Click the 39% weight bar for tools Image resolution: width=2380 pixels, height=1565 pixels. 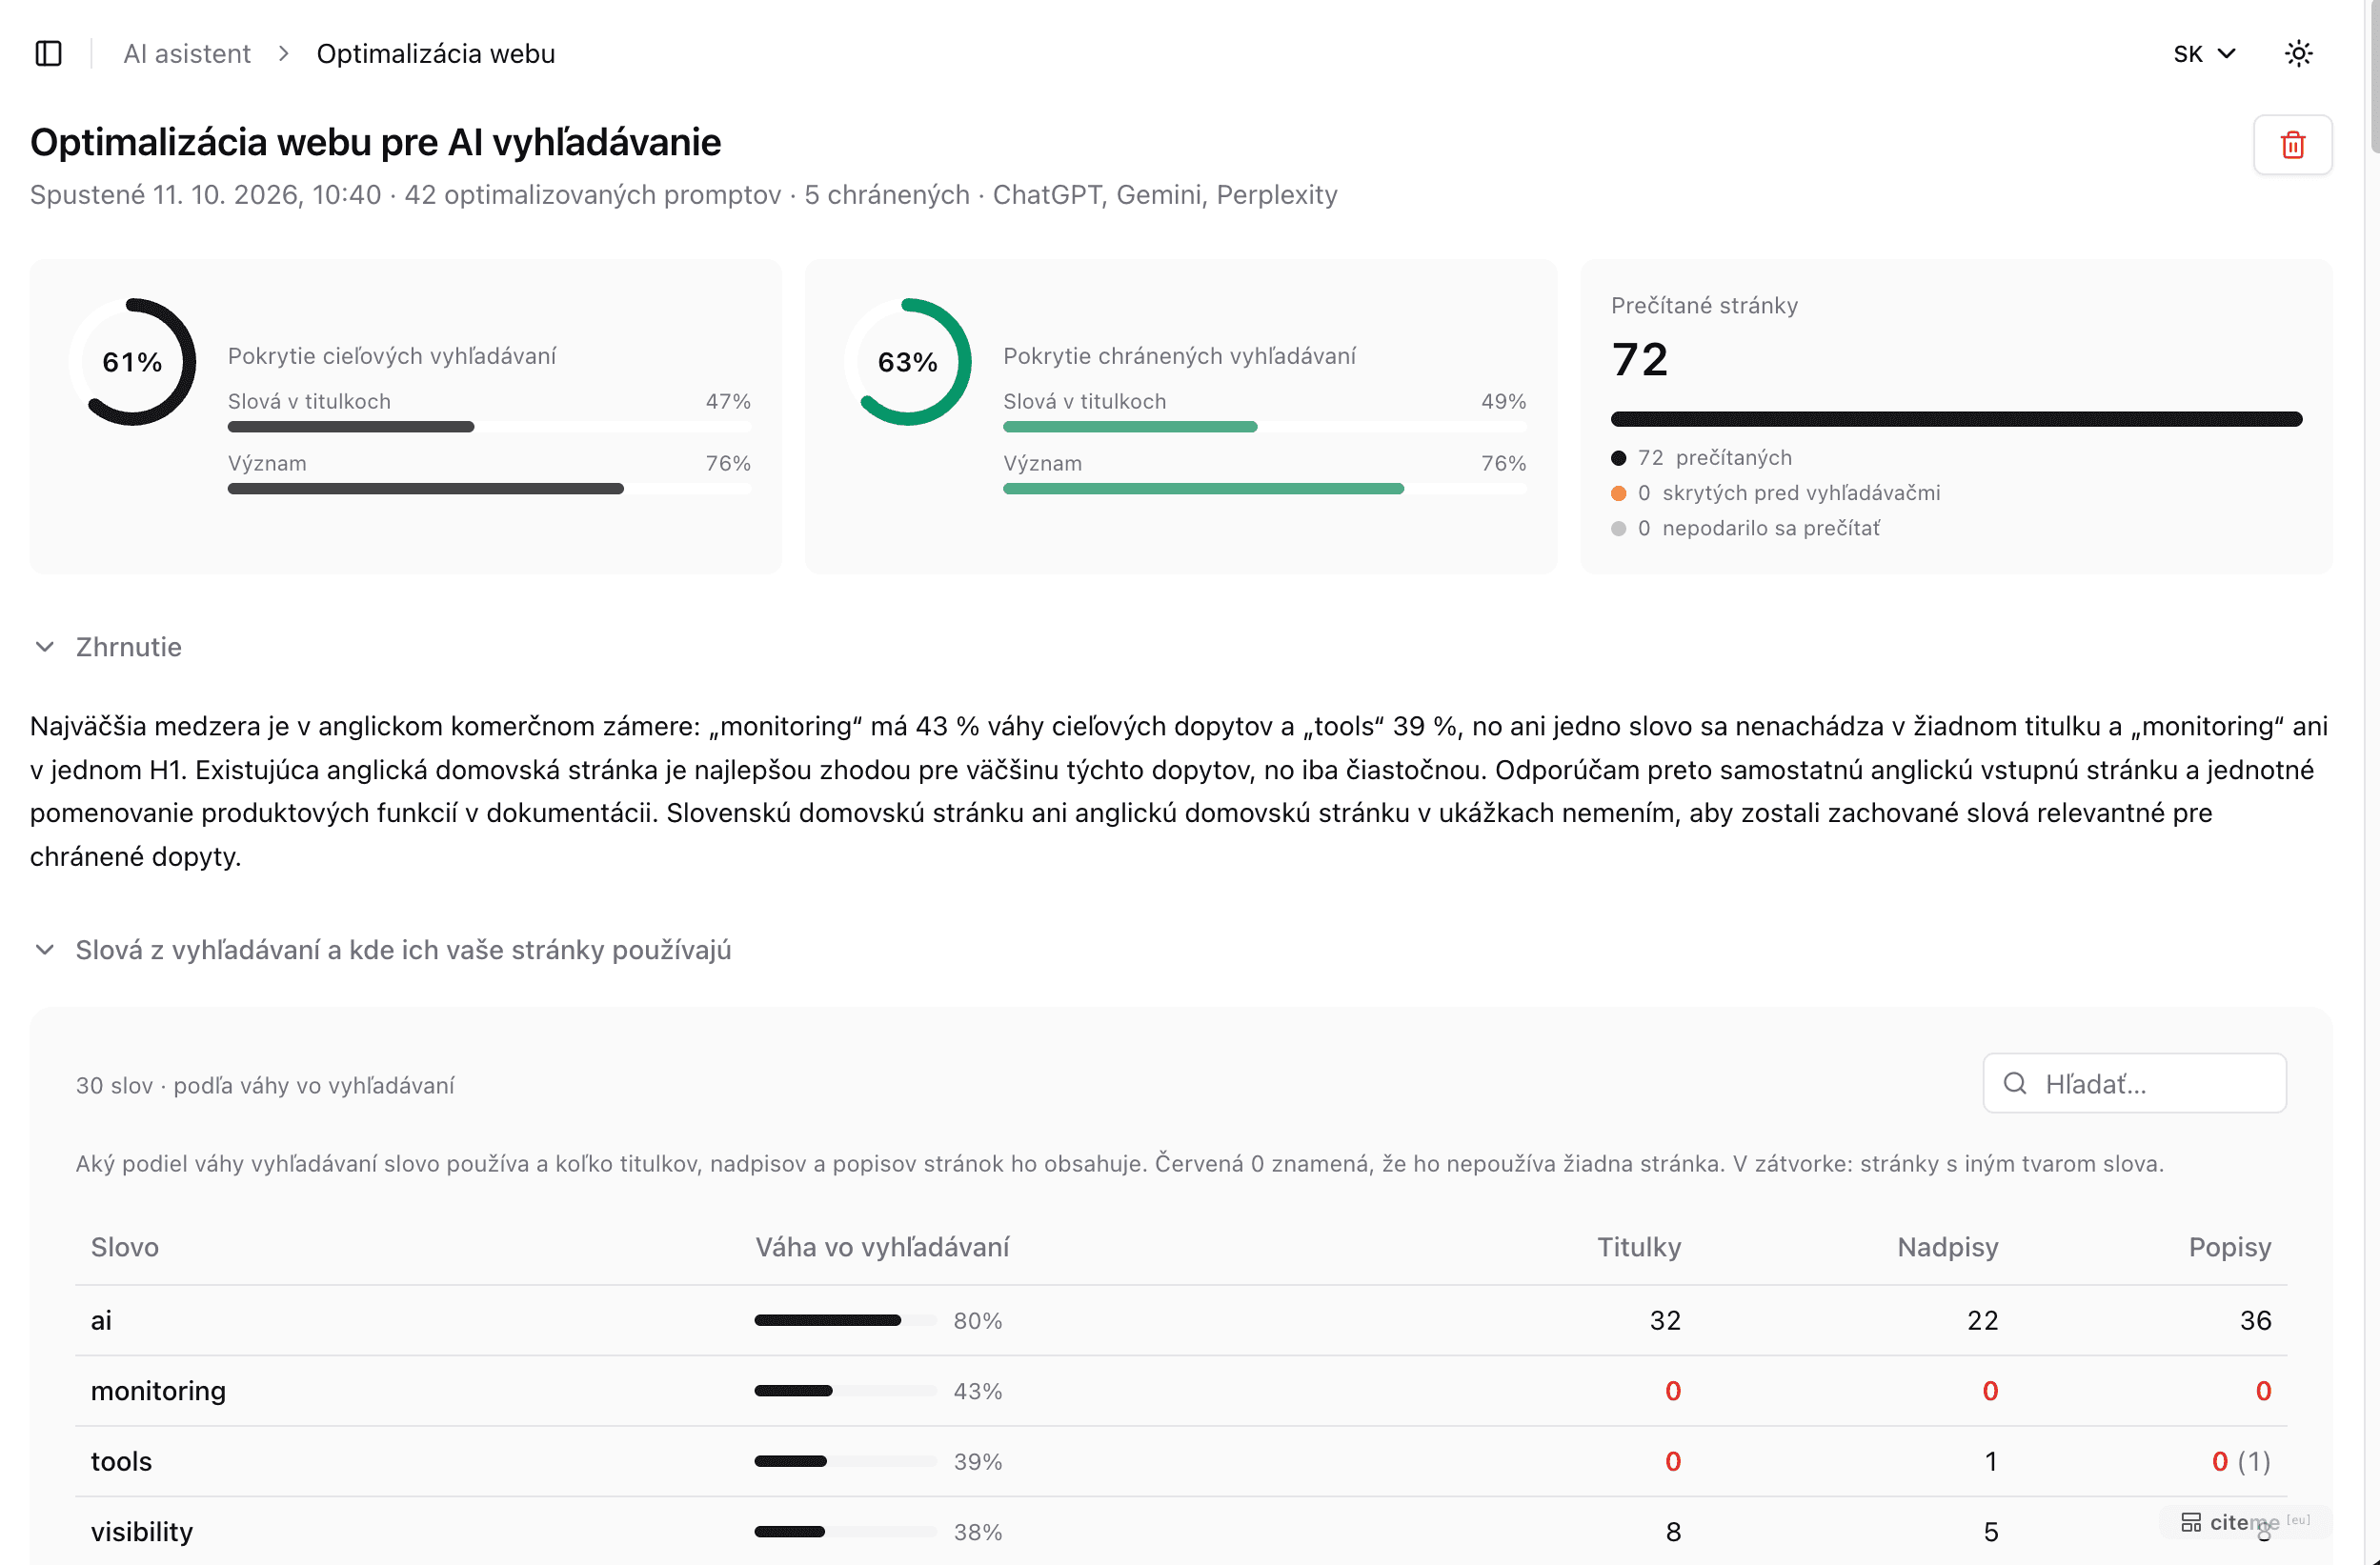tap(845, 1461)
